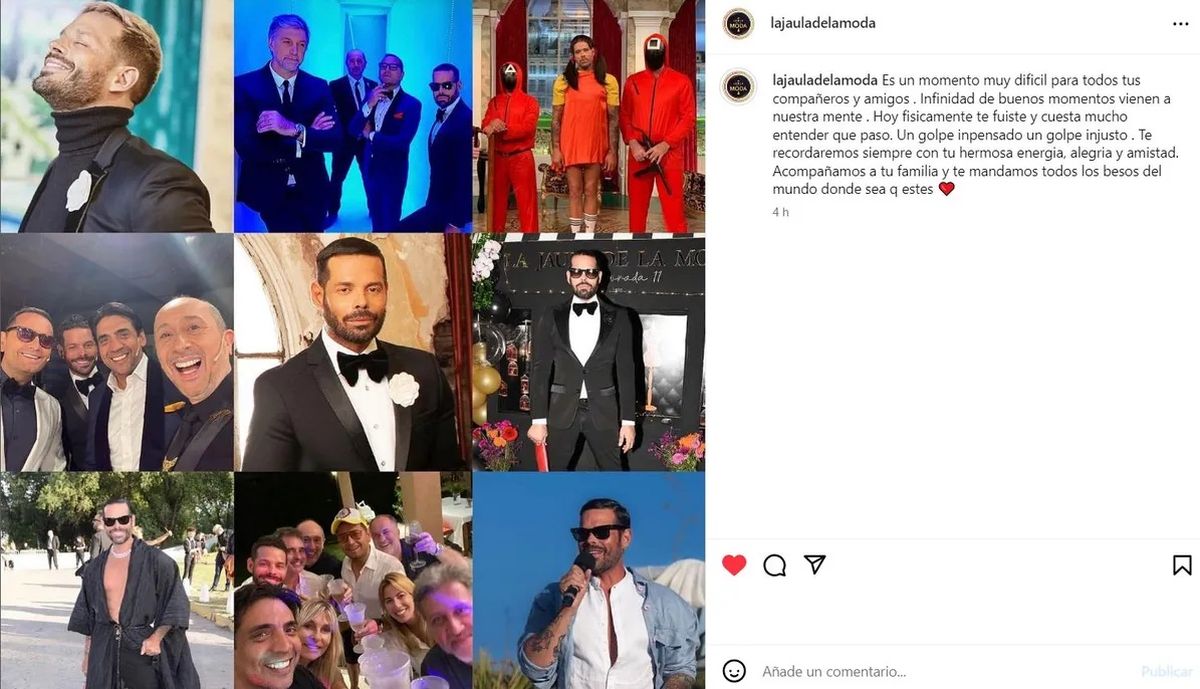
Task: Open the group selfie with drinks photo
Action: [353, 581]
